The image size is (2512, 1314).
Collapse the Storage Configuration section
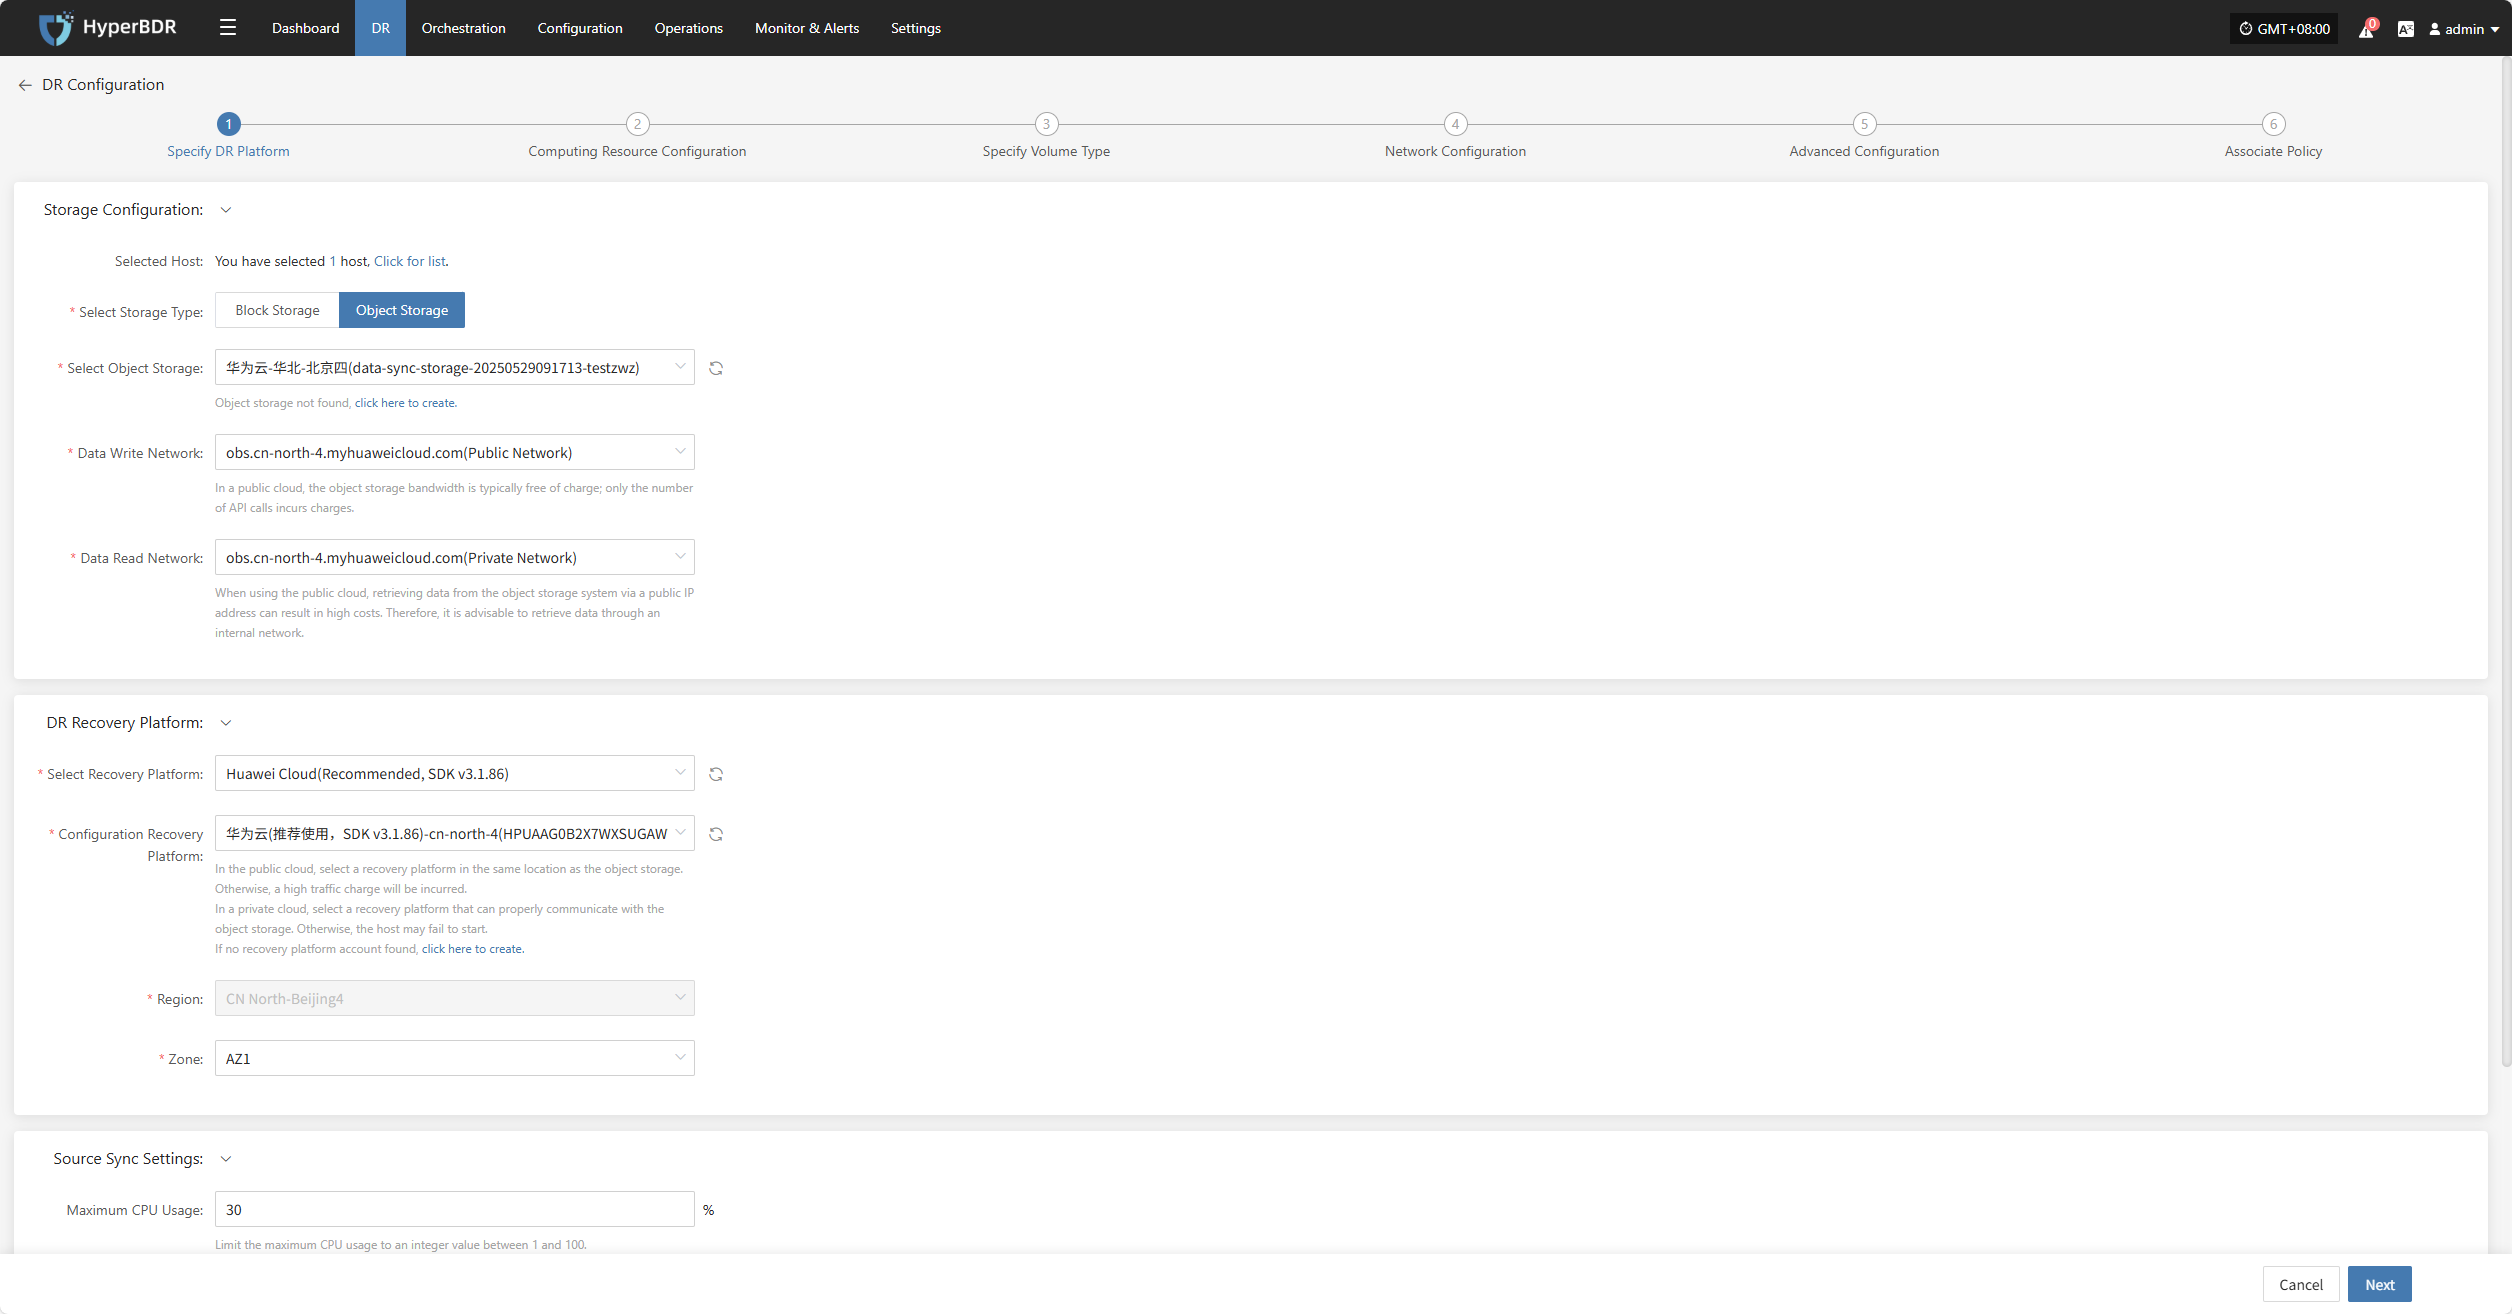click(x=226, y=210)
